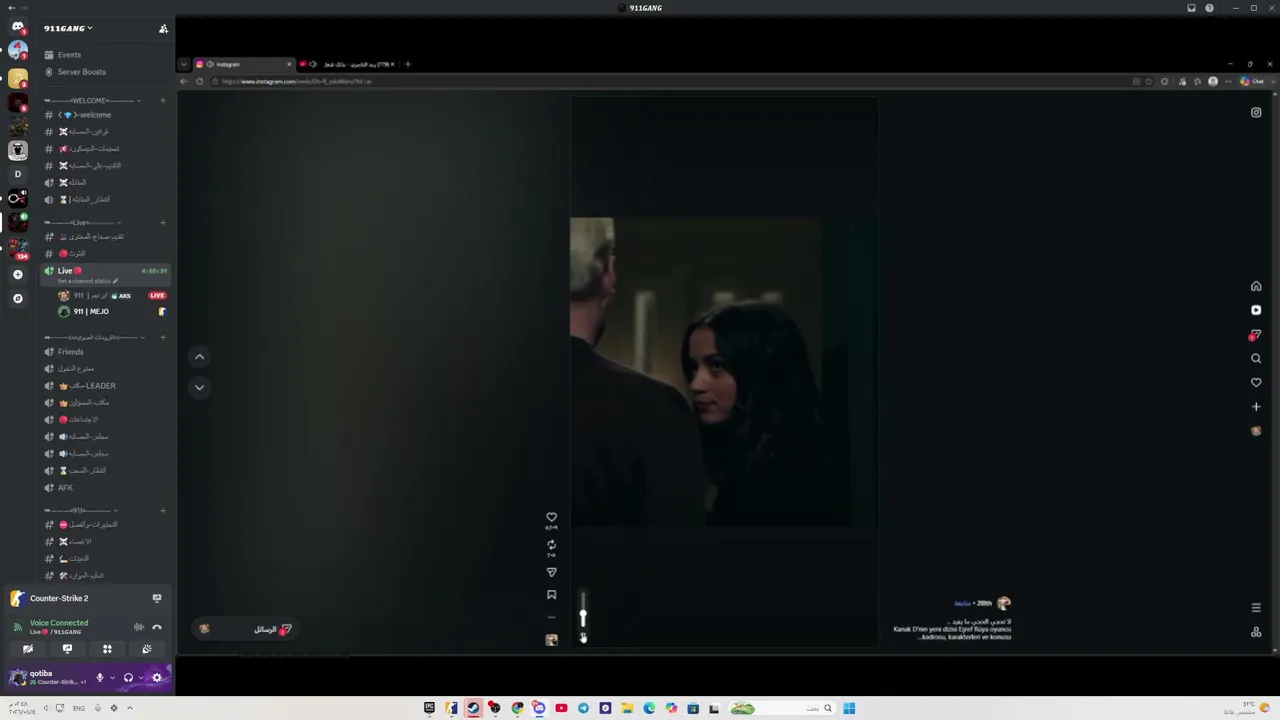Collapse the 911 channel category

tap(80, 510)
